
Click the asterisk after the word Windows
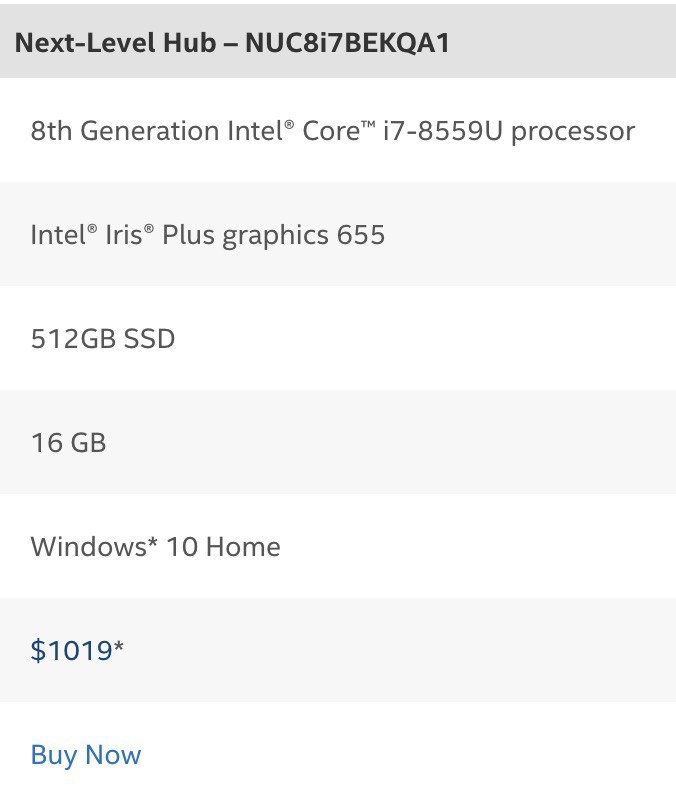[x=152, y=543]
